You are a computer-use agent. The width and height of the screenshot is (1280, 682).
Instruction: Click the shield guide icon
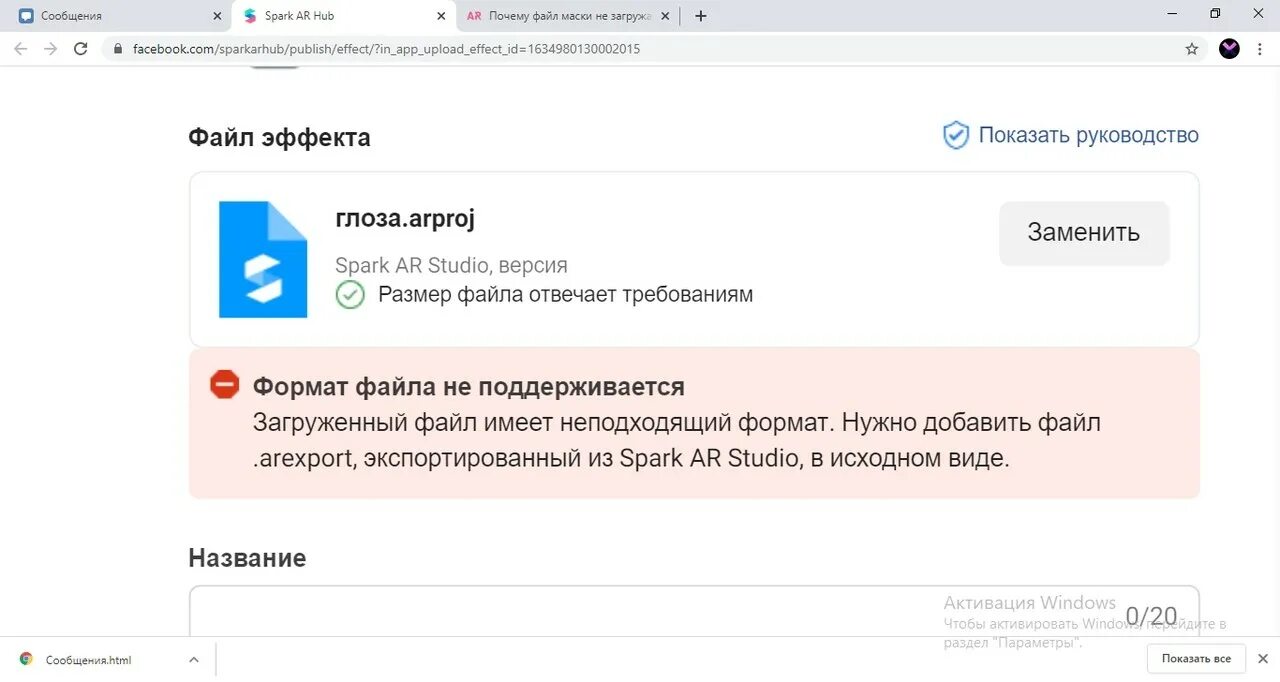pos(956,135)
